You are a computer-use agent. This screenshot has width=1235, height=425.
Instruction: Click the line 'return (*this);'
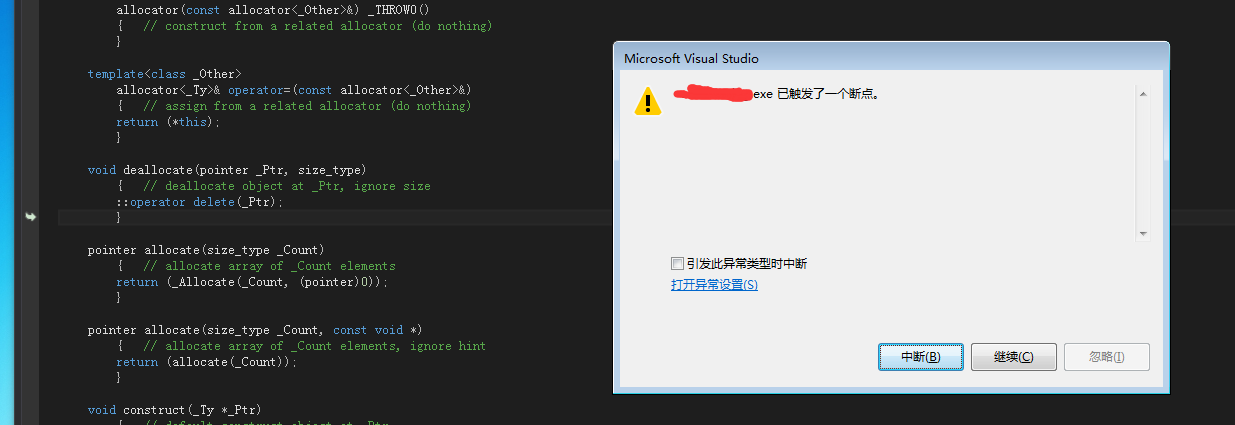[167, 122]
